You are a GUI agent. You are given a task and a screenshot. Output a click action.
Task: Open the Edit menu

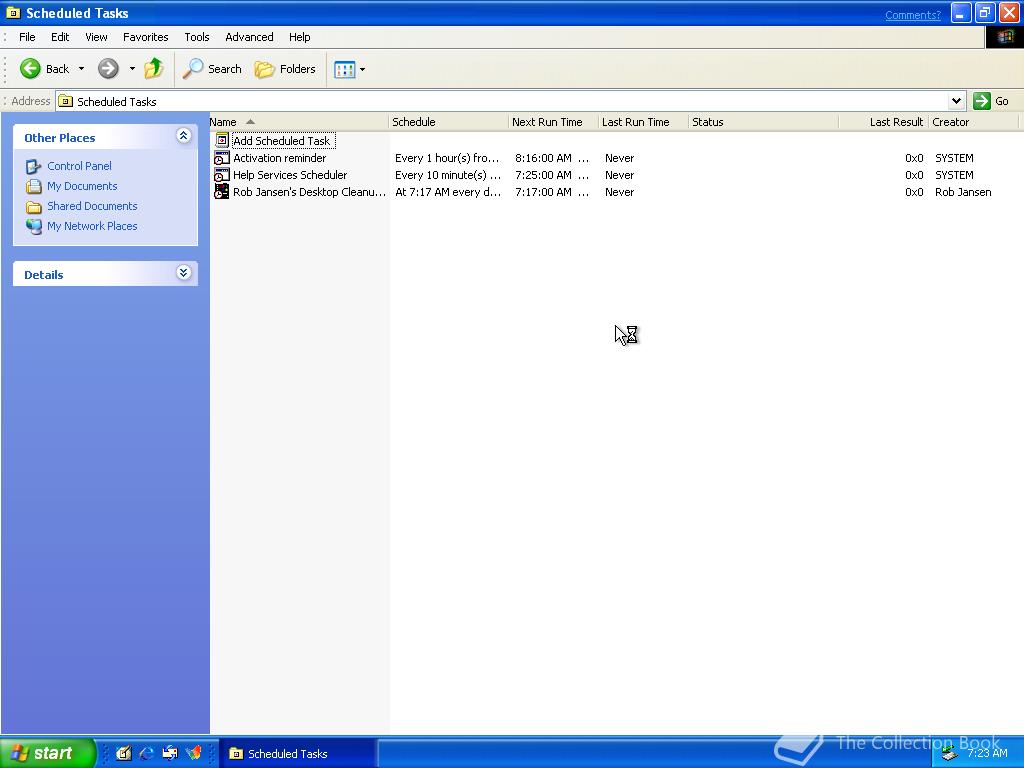tap(60, 37)
